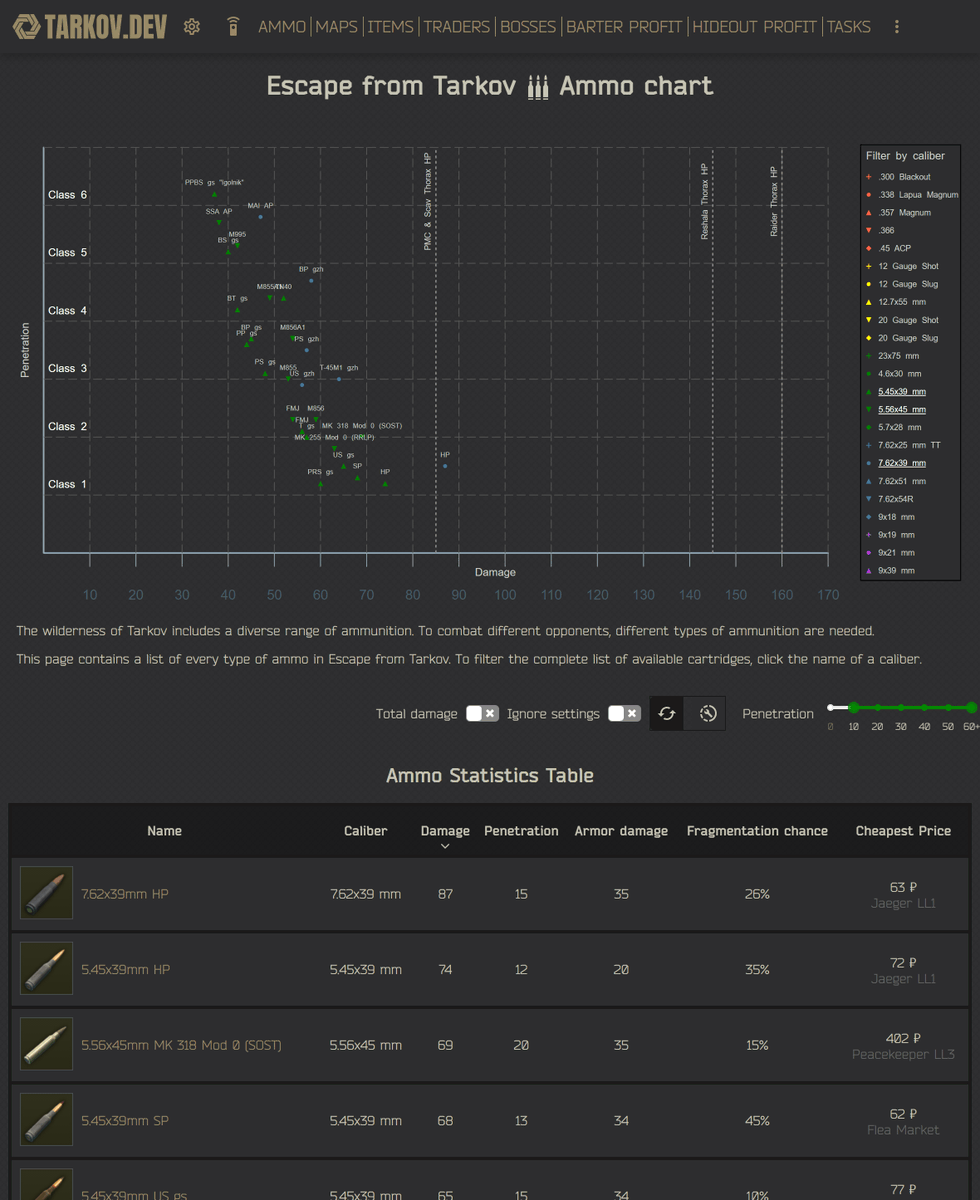
Task: Open the 5.45x39mm SP item link
Action: coord(125,1122)
